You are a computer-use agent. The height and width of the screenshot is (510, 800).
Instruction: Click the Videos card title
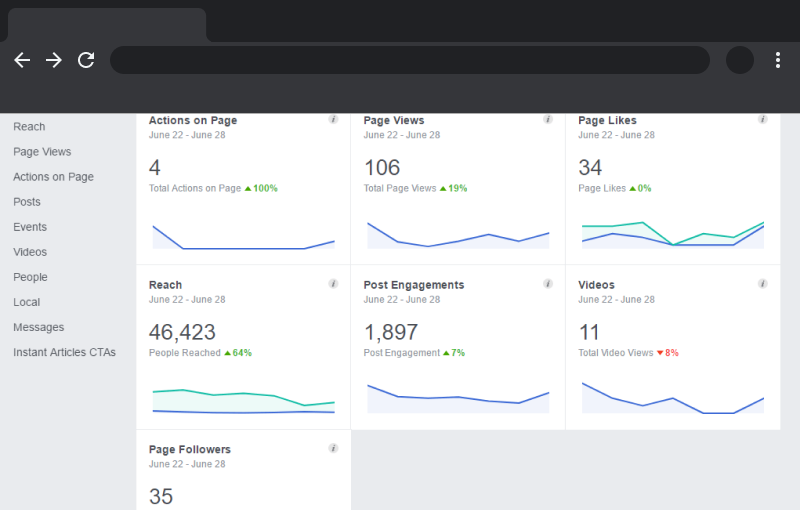(596, 285)
